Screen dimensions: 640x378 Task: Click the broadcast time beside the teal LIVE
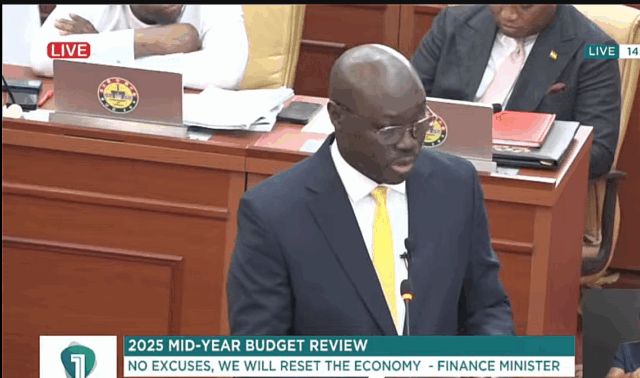pyautogui.click(x=633, y=51)
